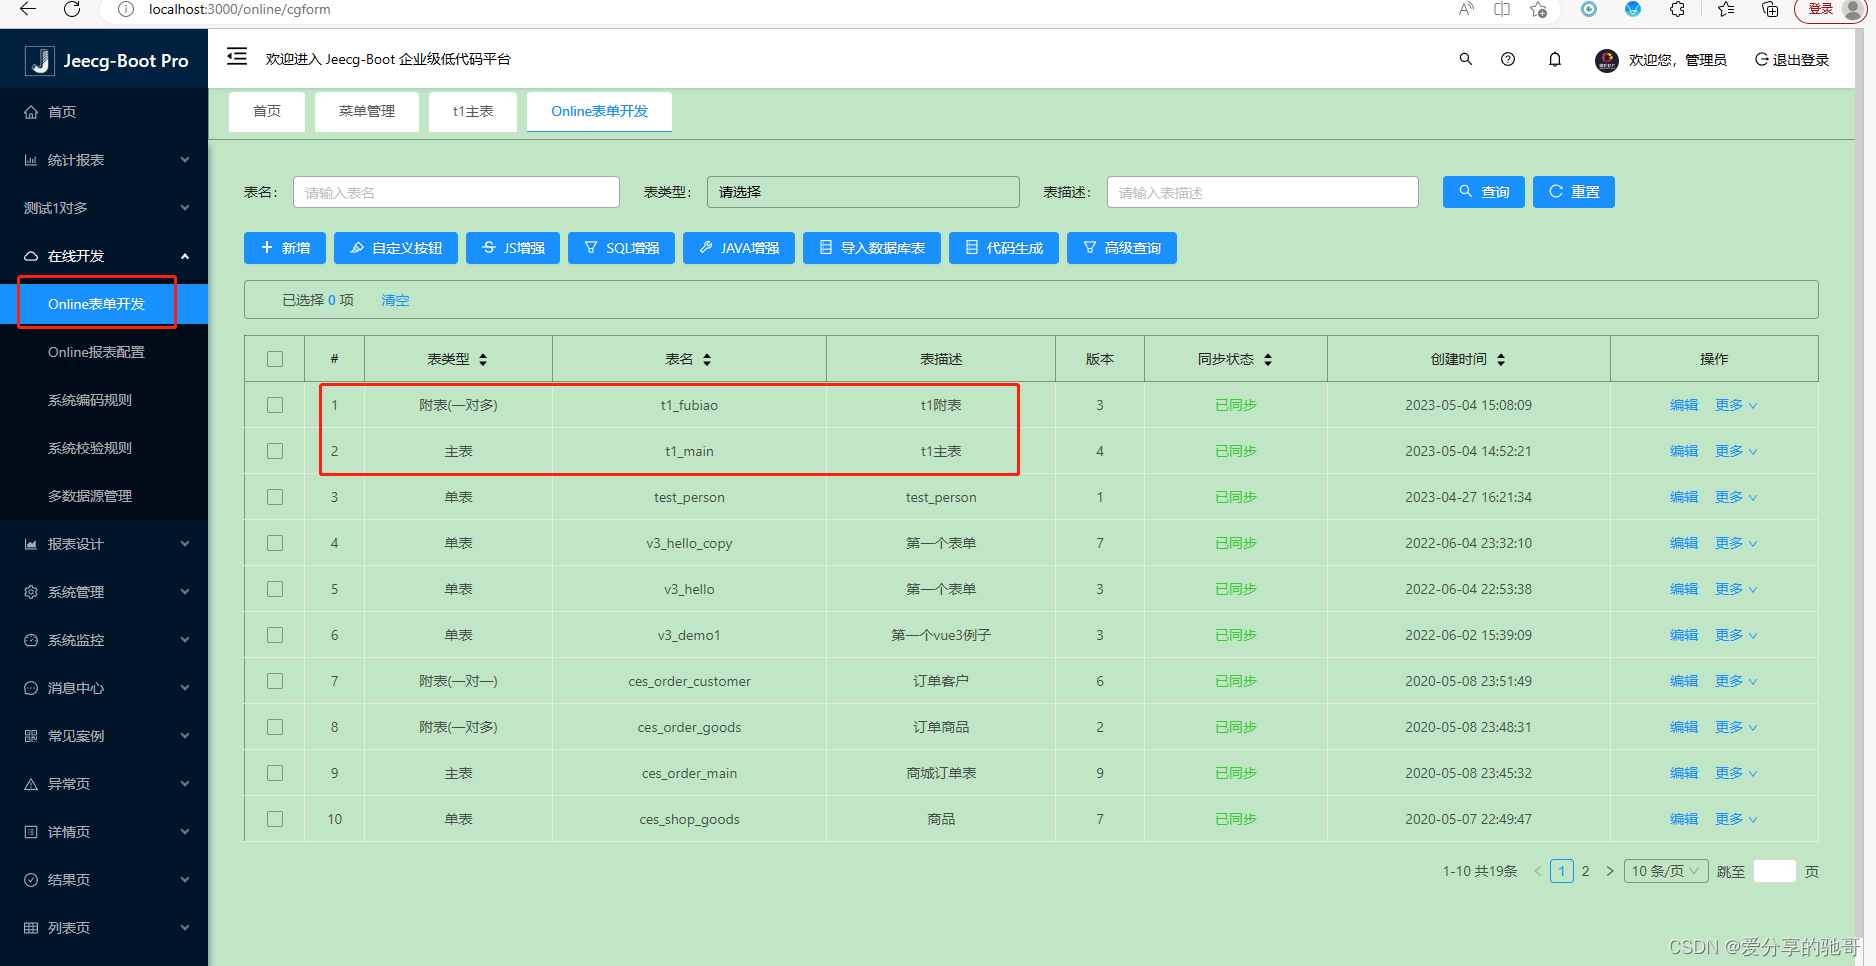
Task: Click 导入数据库表 import button
Action: [872, 248]
